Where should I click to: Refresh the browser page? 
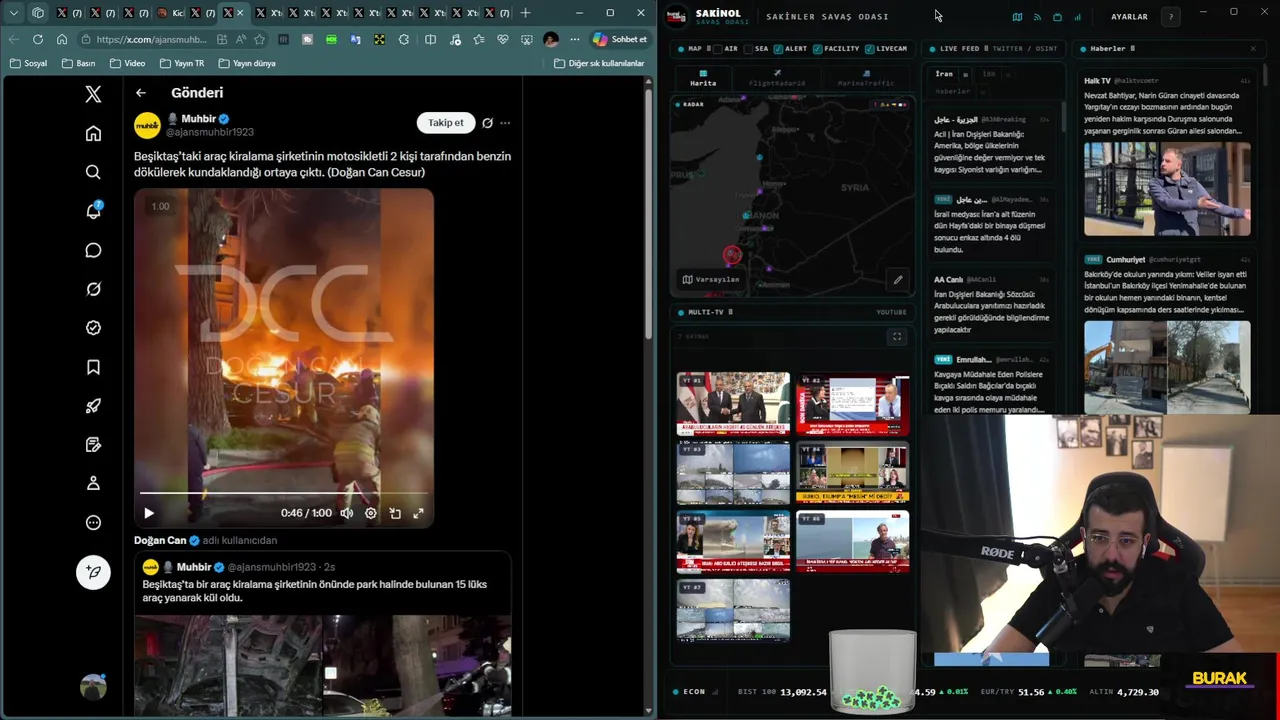[x=38, y=39]
